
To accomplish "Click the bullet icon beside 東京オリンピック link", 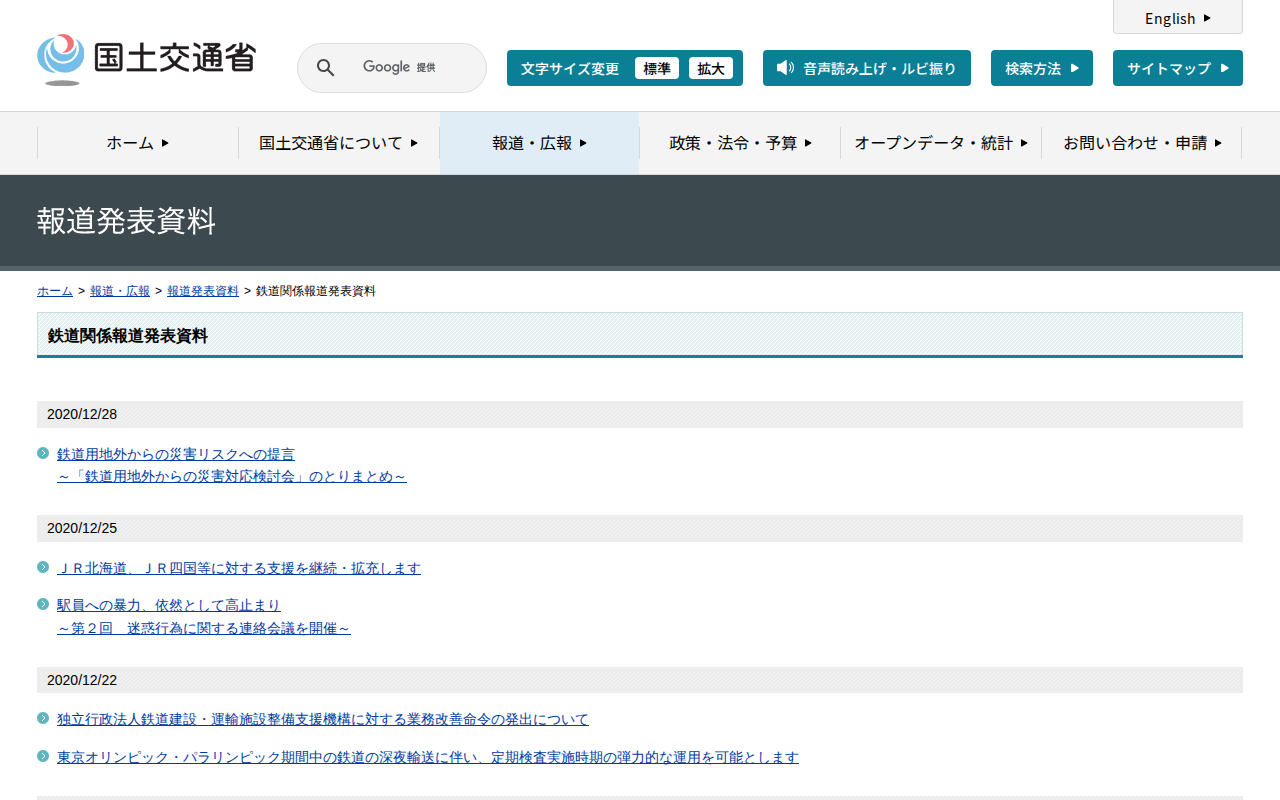I will coord(43,756).
